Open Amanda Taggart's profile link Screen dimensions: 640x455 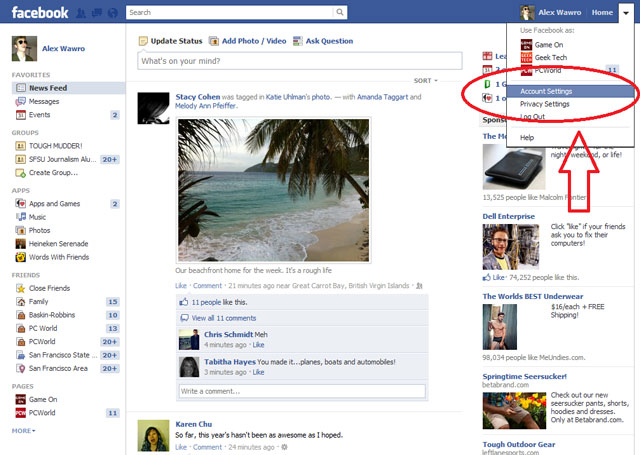[382, 97]
